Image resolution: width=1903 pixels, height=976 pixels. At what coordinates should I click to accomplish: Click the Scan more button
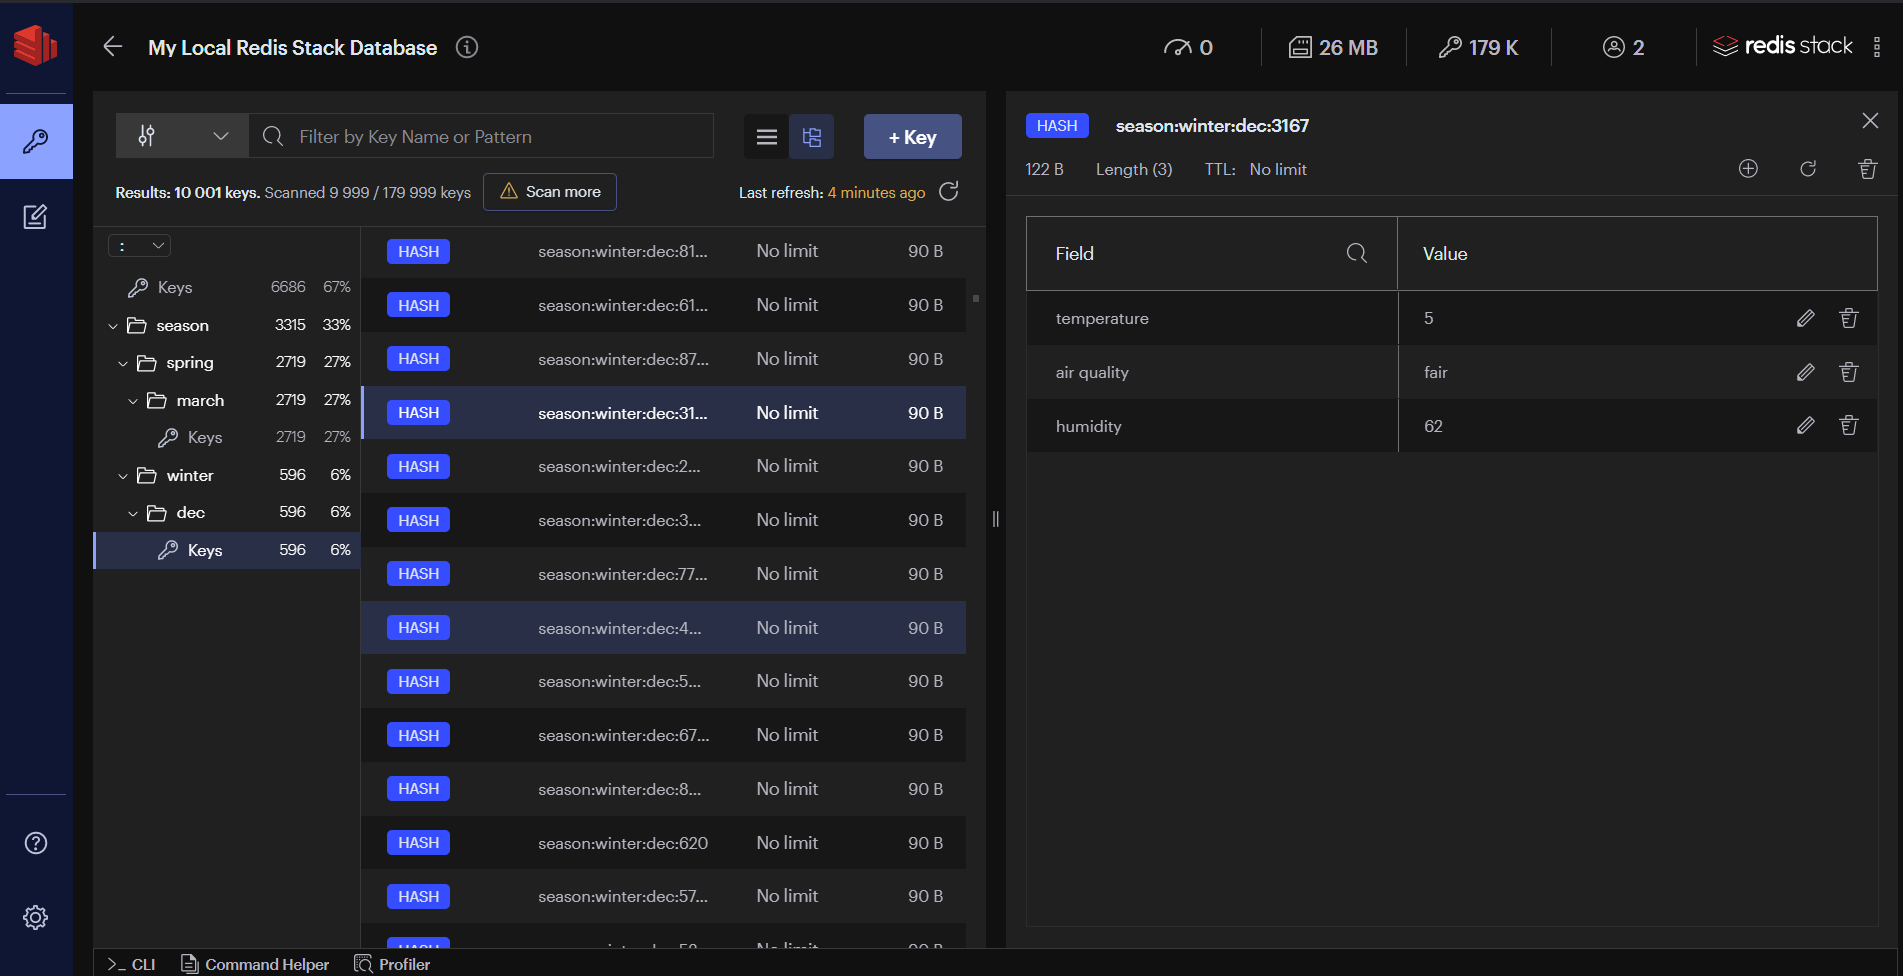pos(550,192)
